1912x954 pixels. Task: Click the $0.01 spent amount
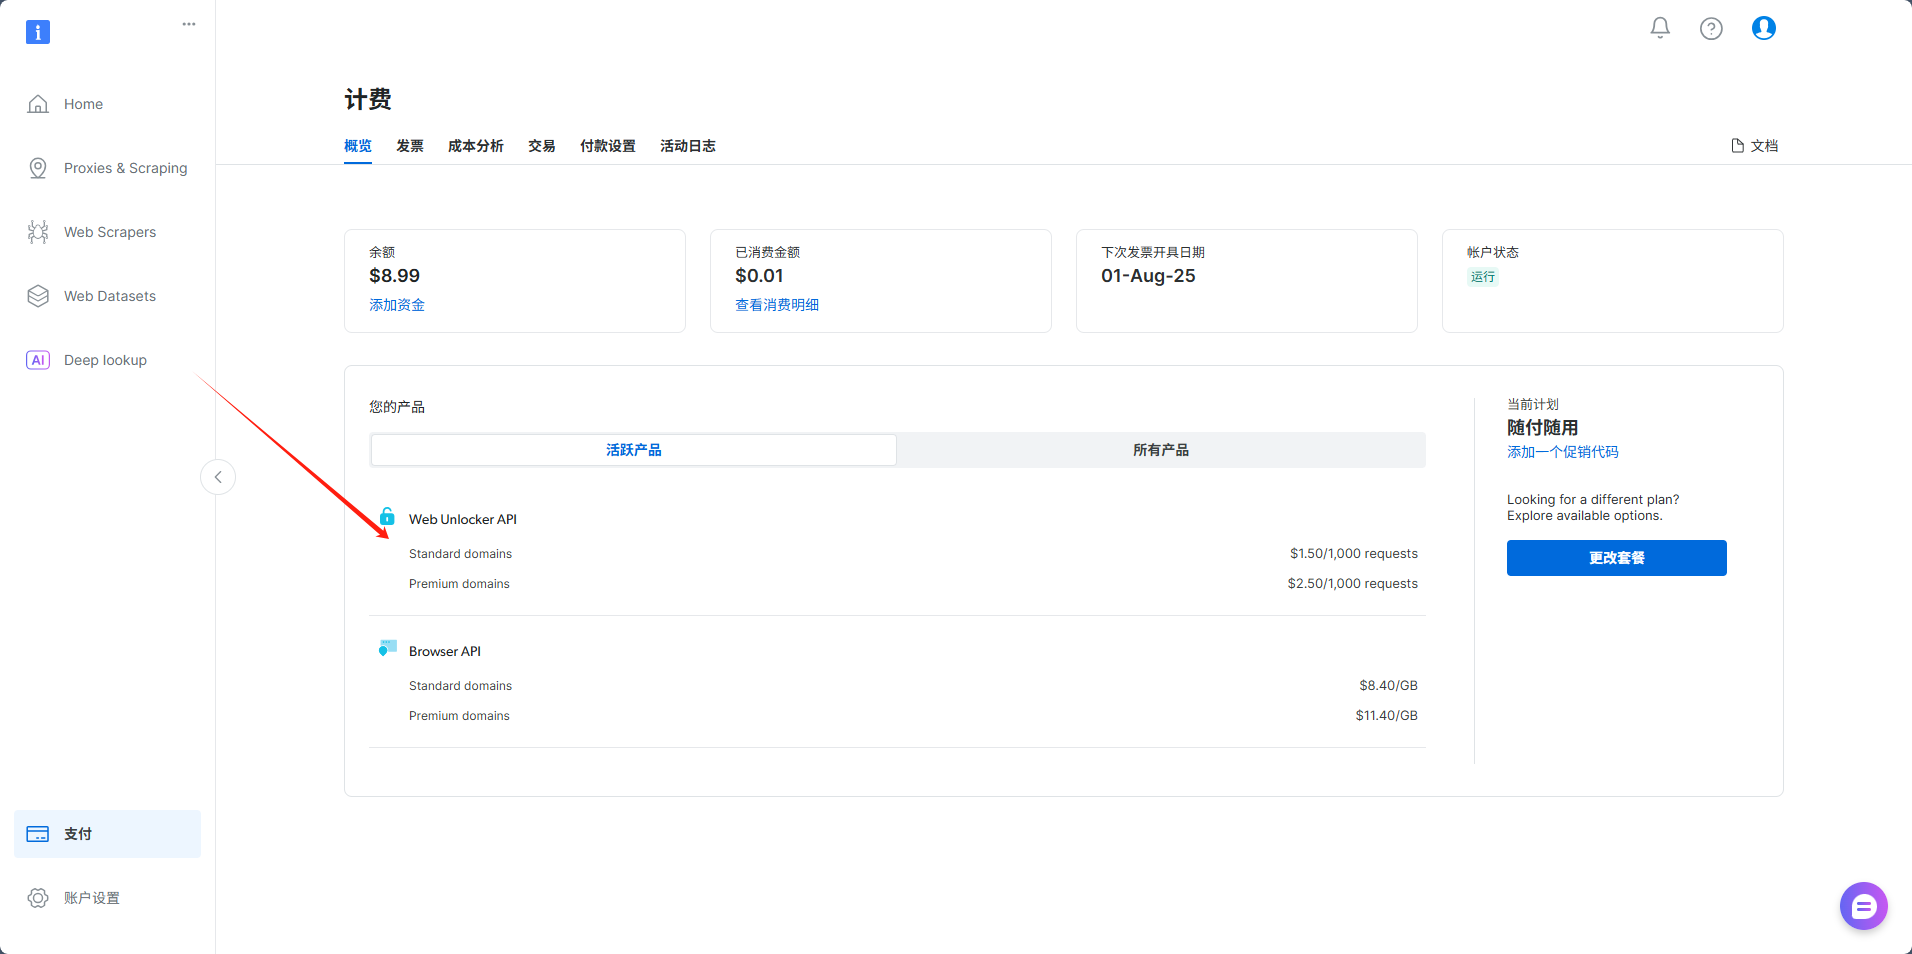coord(760,276)
